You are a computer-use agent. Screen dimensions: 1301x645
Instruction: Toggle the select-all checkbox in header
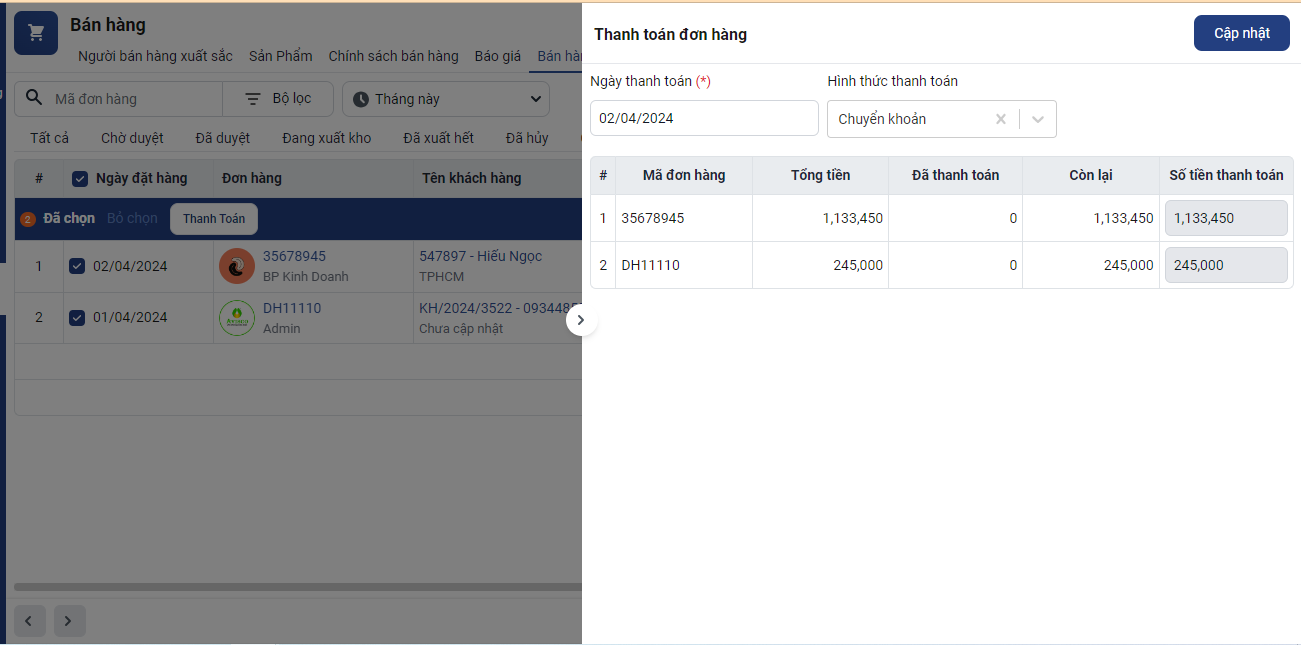80,179
